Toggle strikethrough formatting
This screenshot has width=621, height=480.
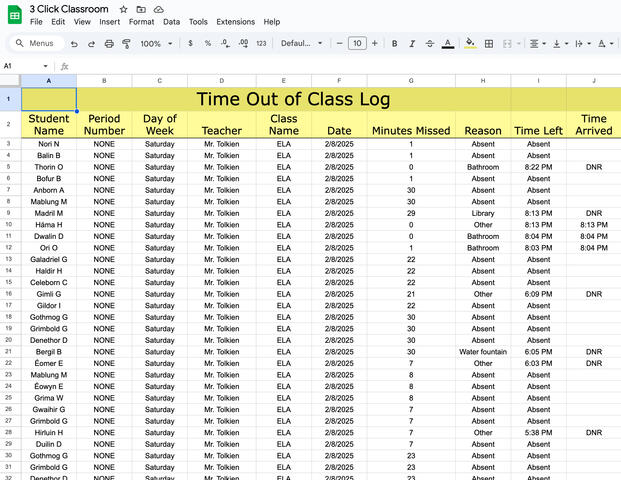click(x=429, y=44)
